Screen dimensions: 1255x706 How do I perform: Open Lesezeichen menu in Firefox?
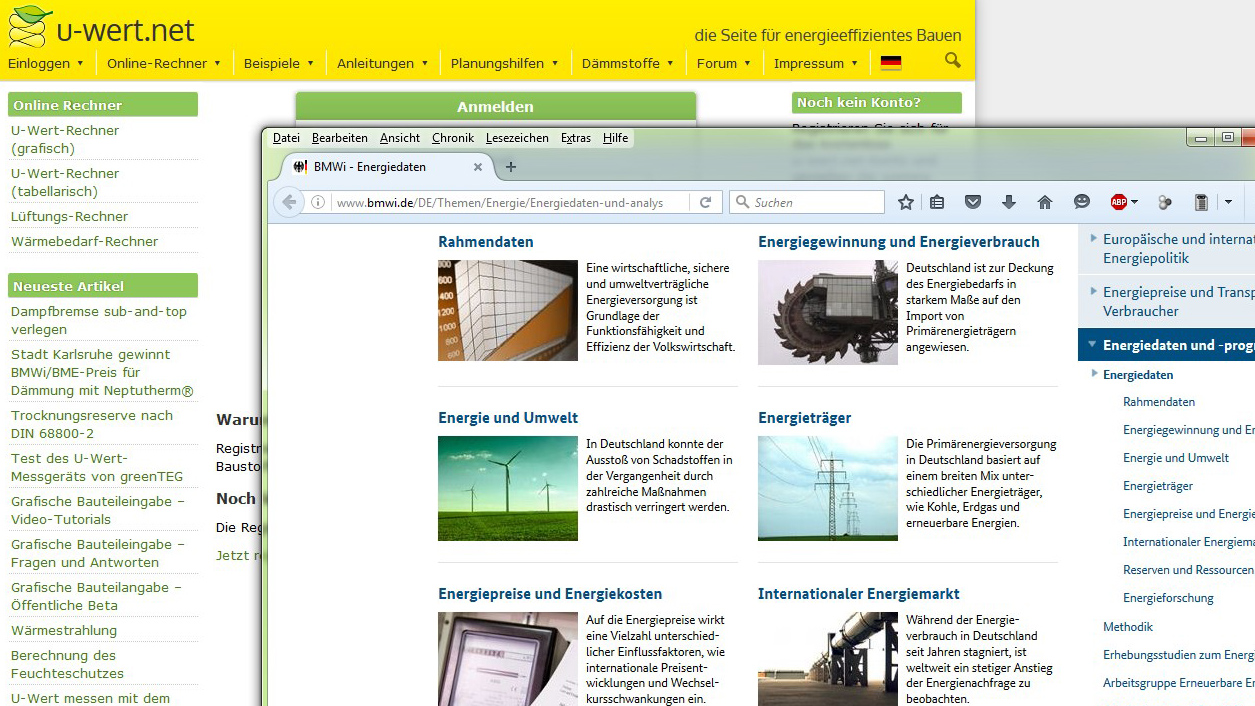(x=517, y=138)
